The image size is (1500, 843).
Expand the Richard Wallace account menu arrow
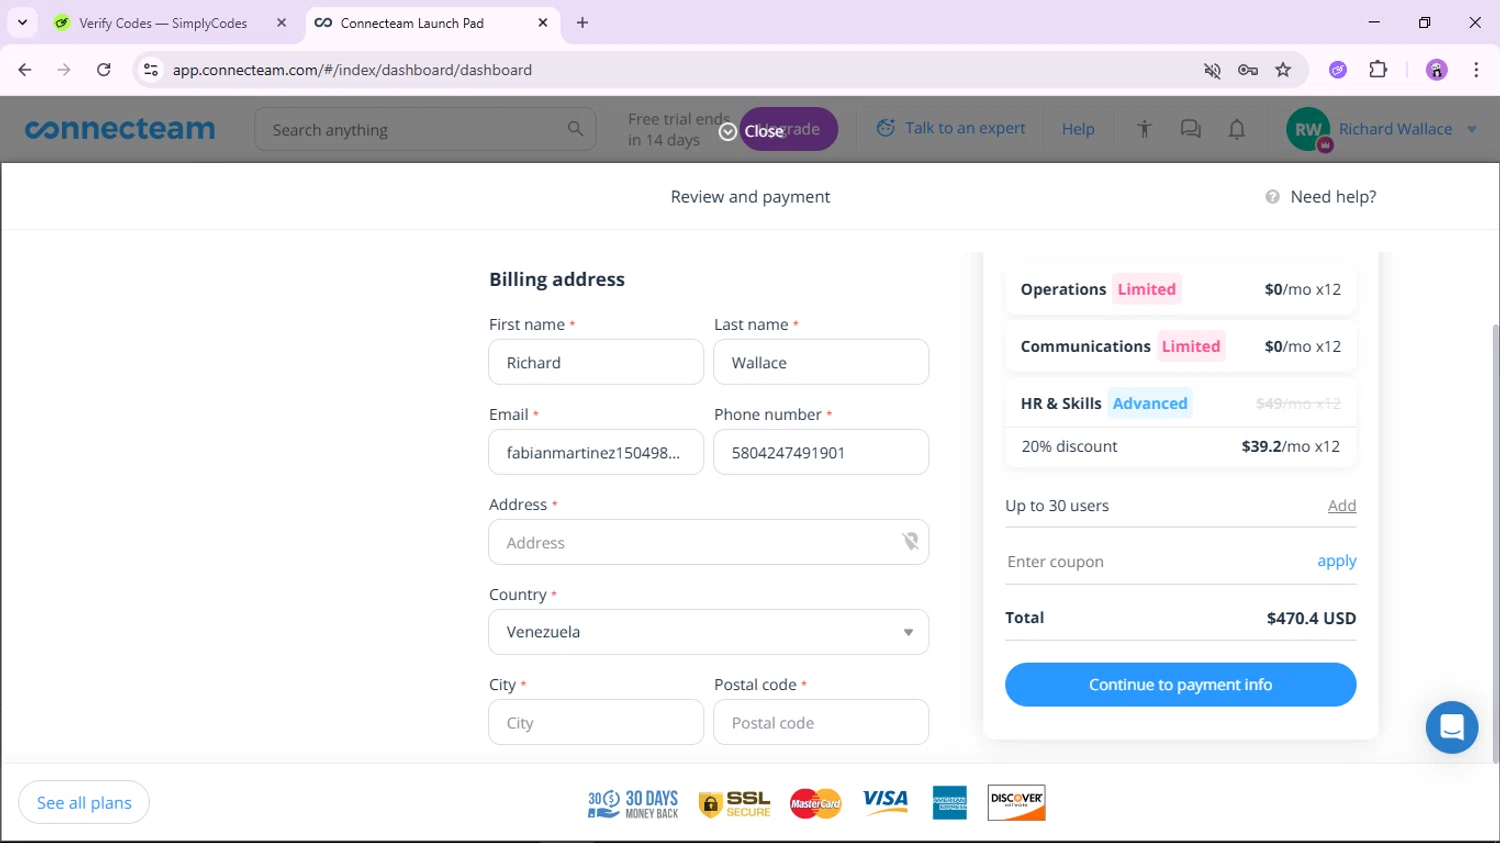pos(1472,129)
